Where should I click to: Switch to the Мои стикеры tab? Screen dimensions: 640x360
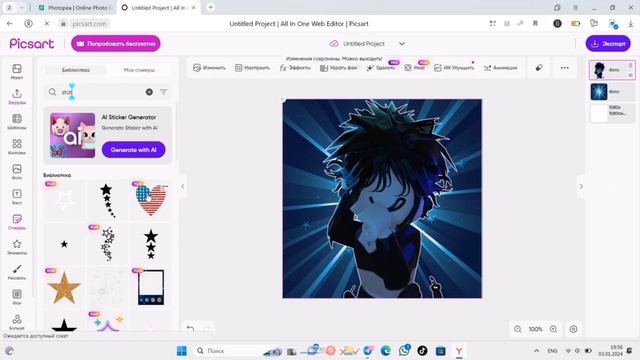coord(139,70)
